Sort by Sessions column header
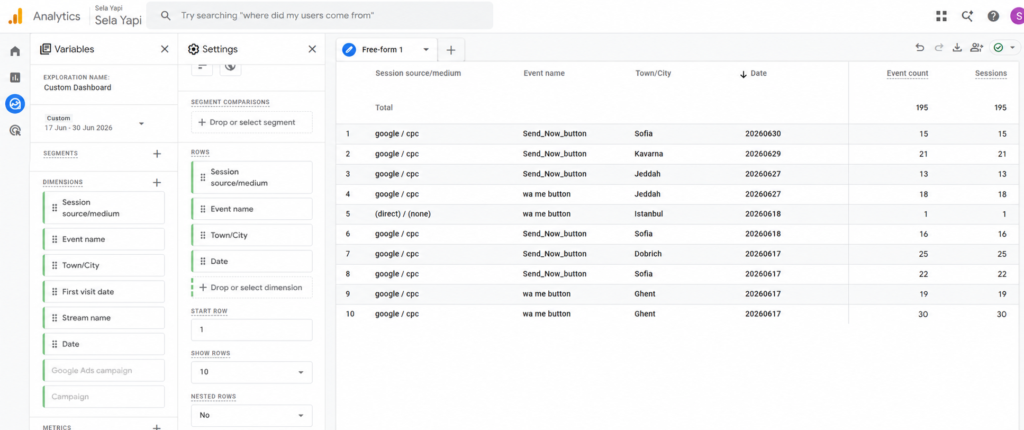This screenshot has width=1024, height=430. click(991, 73)
